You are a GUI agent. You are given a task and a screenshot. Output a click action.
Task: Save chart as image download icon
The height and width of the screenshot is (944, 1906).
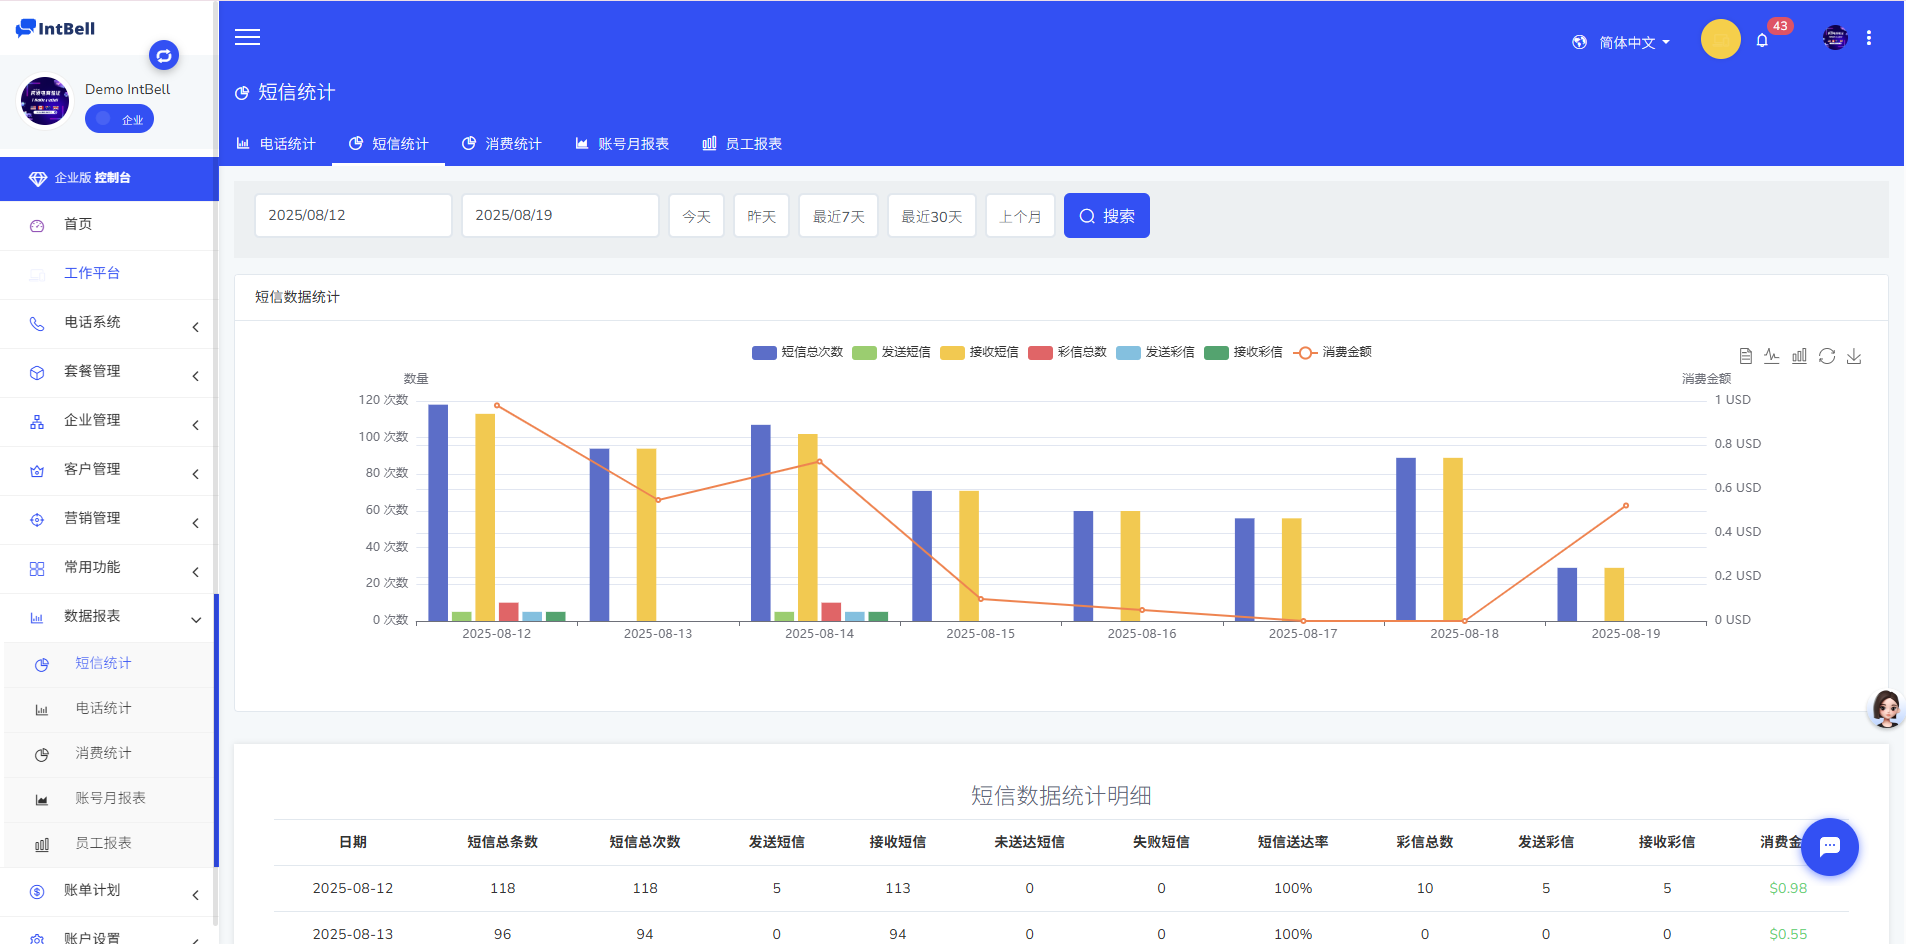click(x=1854, y=356)
